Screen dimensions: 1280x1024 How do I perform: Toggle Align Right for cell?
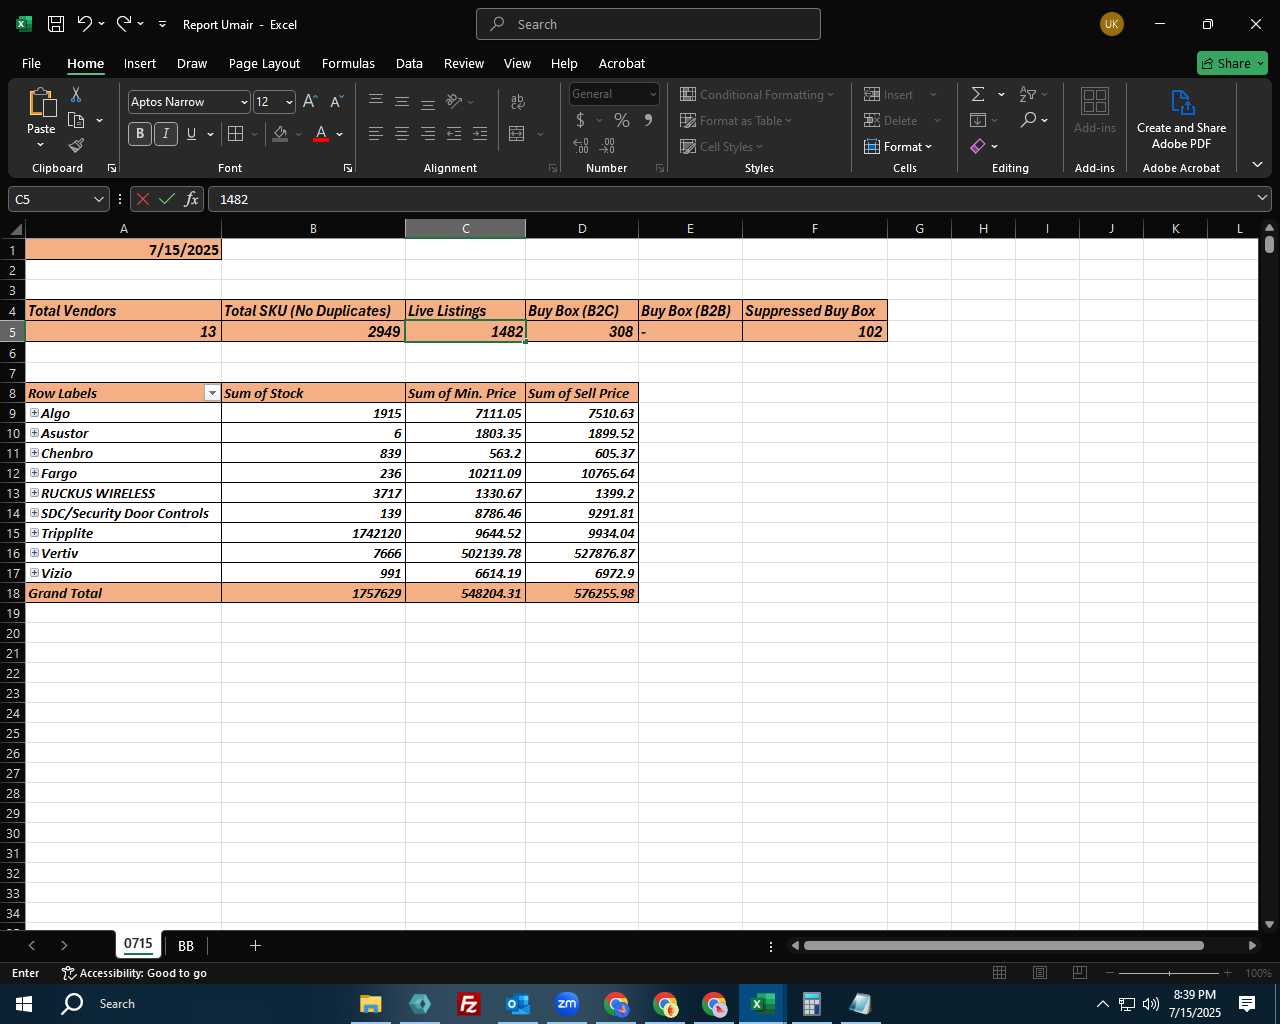coord(428,134)
